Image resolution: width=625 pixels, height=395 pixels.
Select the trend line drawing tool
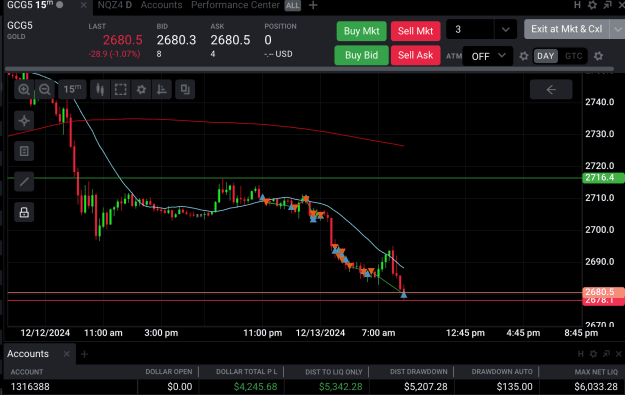click(24, 182)
